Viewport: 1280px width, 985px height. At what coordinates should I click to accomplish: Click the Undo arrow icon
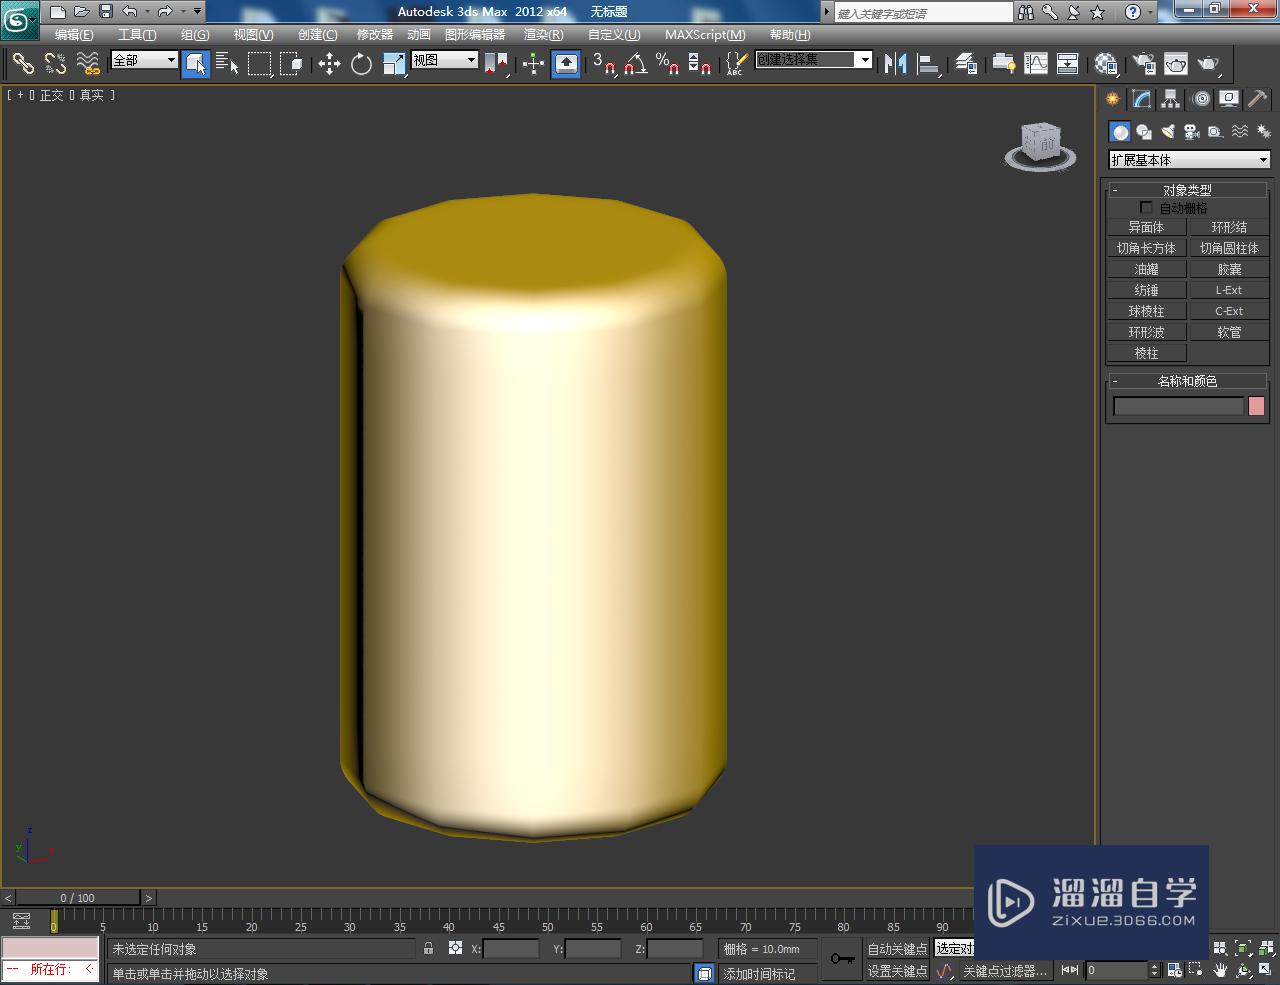(130, 12)
